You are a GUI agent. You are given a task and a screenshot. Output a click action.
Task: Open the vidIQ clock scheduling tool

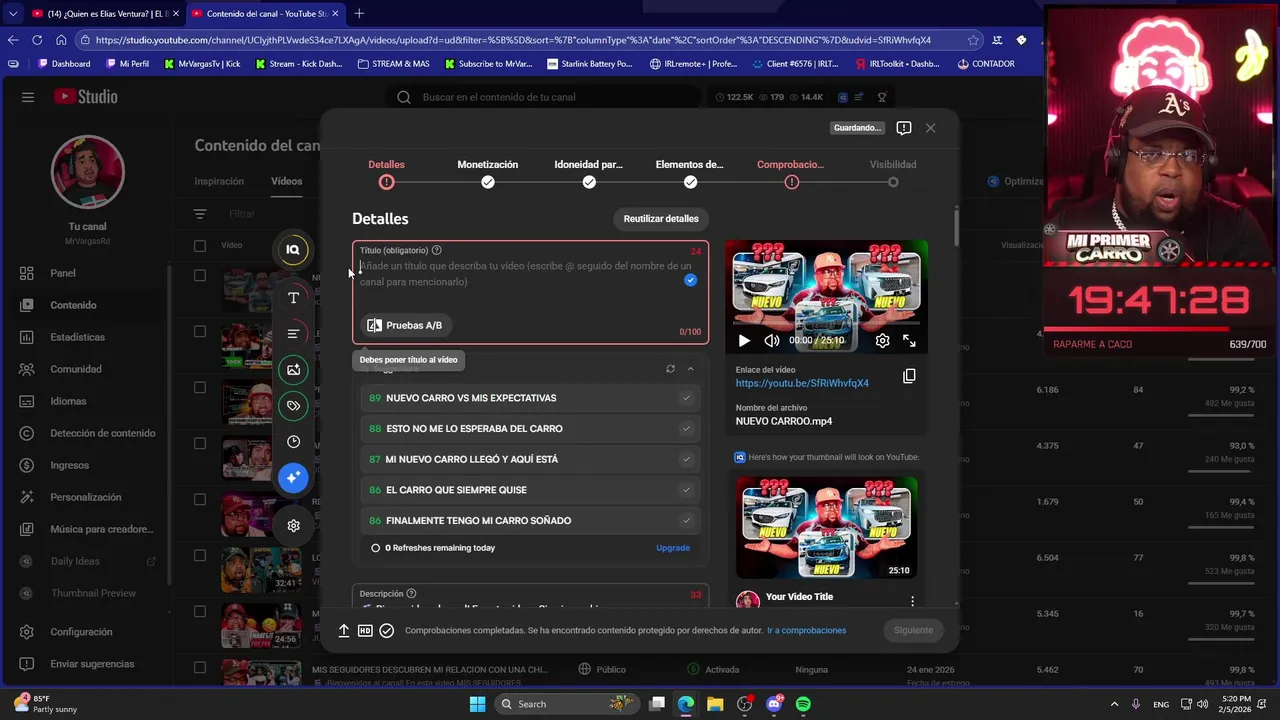click(293, 442)
